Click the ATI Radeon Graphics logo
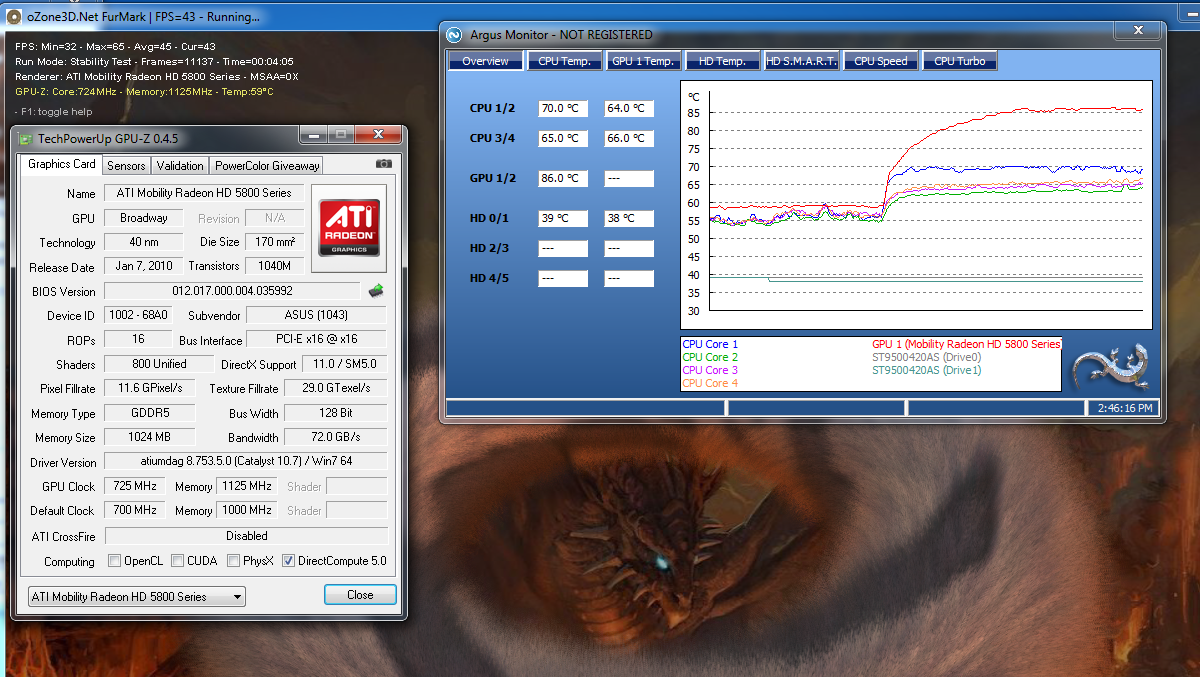Screen dimensions: 1200x677 point(348,229)
